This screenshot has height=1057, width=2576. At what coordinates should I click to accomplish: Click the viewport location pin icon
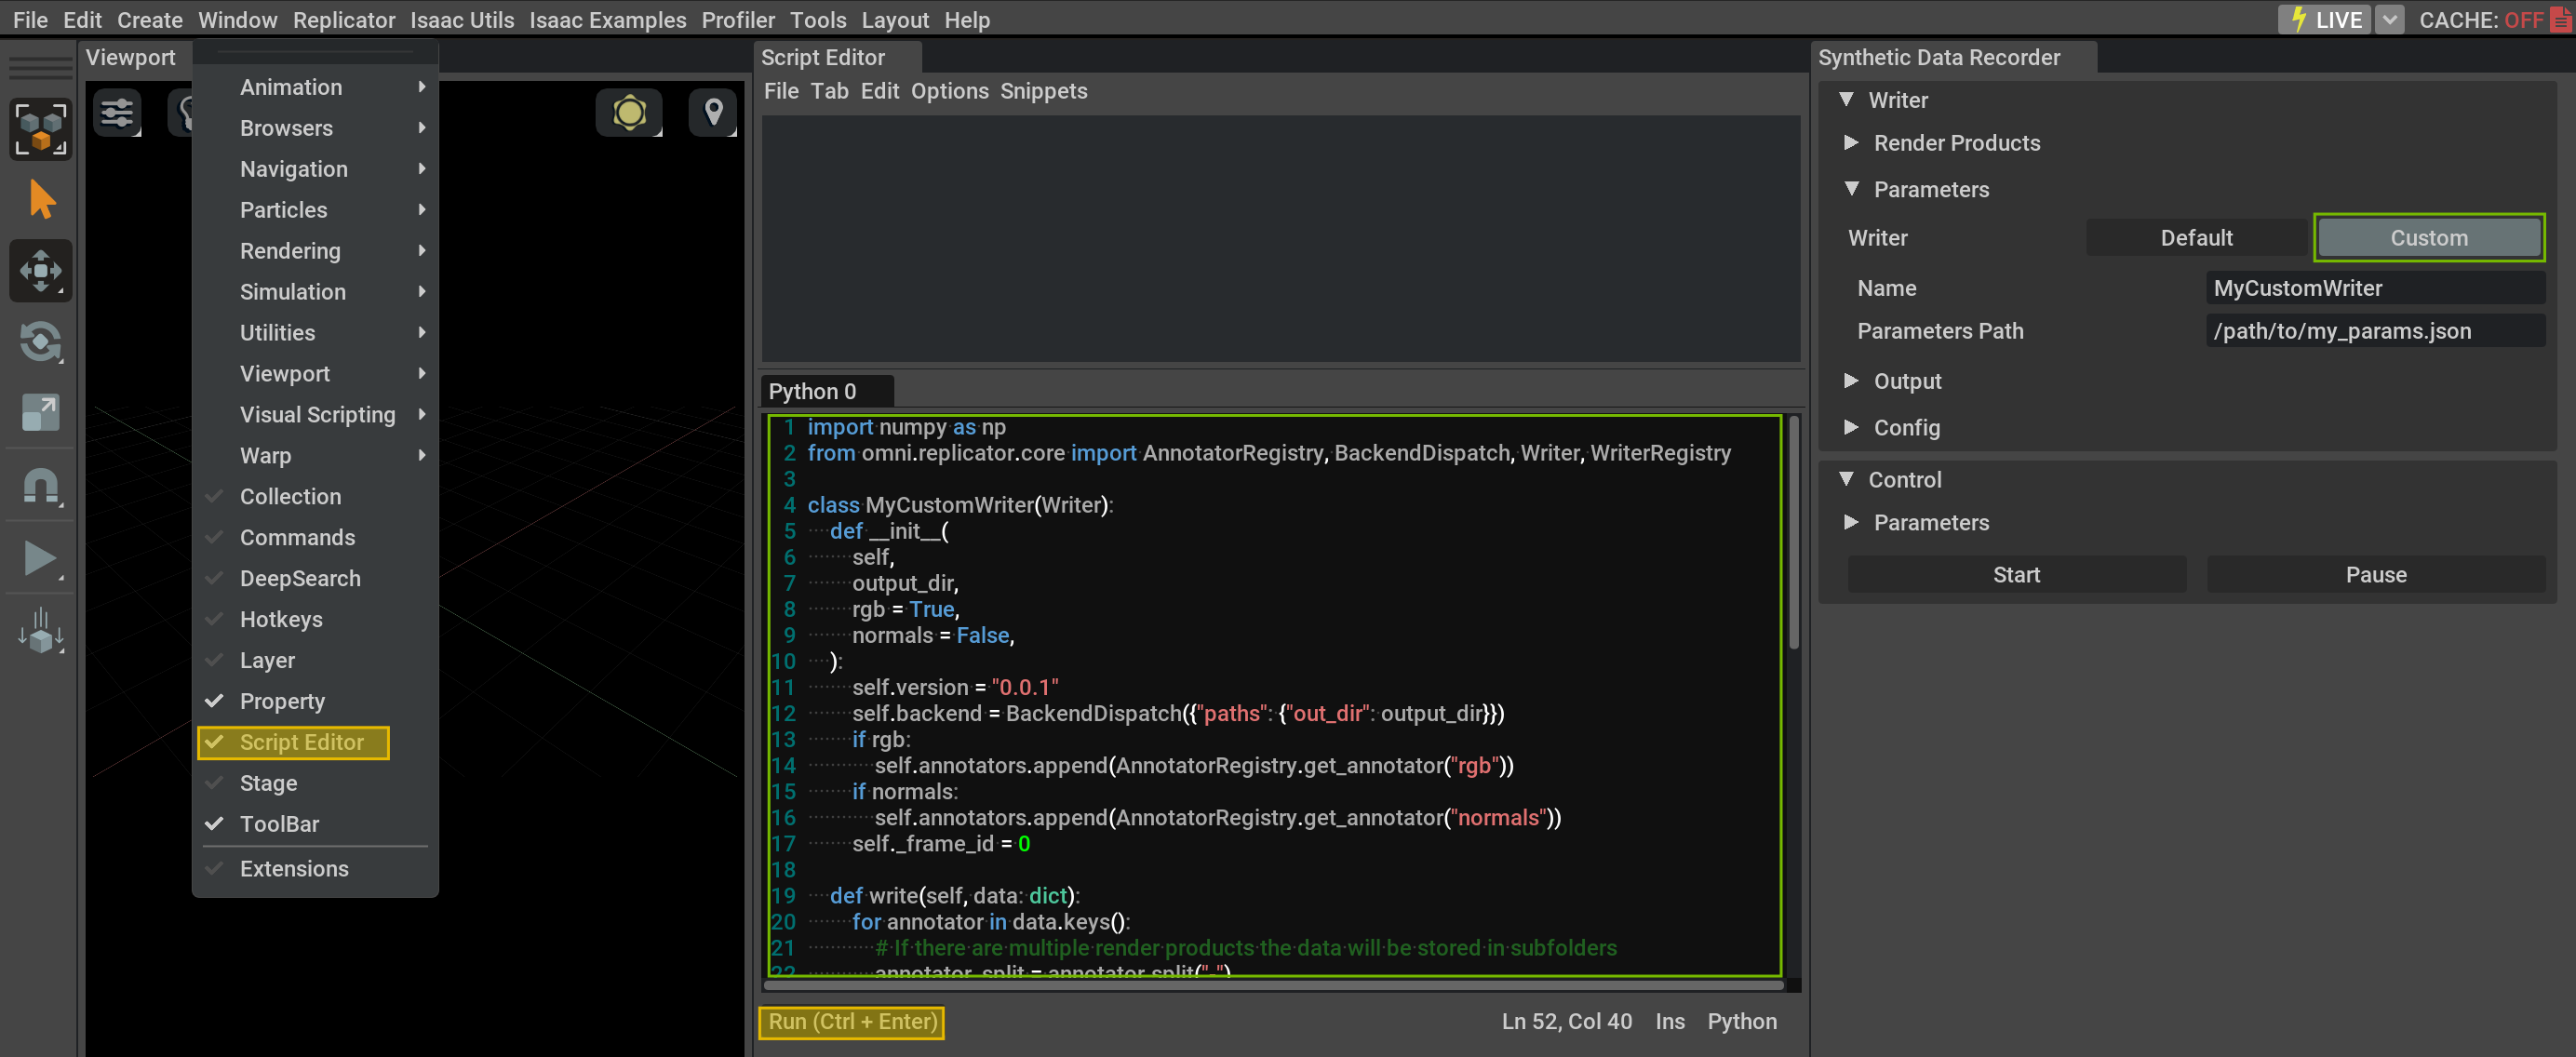713,112
